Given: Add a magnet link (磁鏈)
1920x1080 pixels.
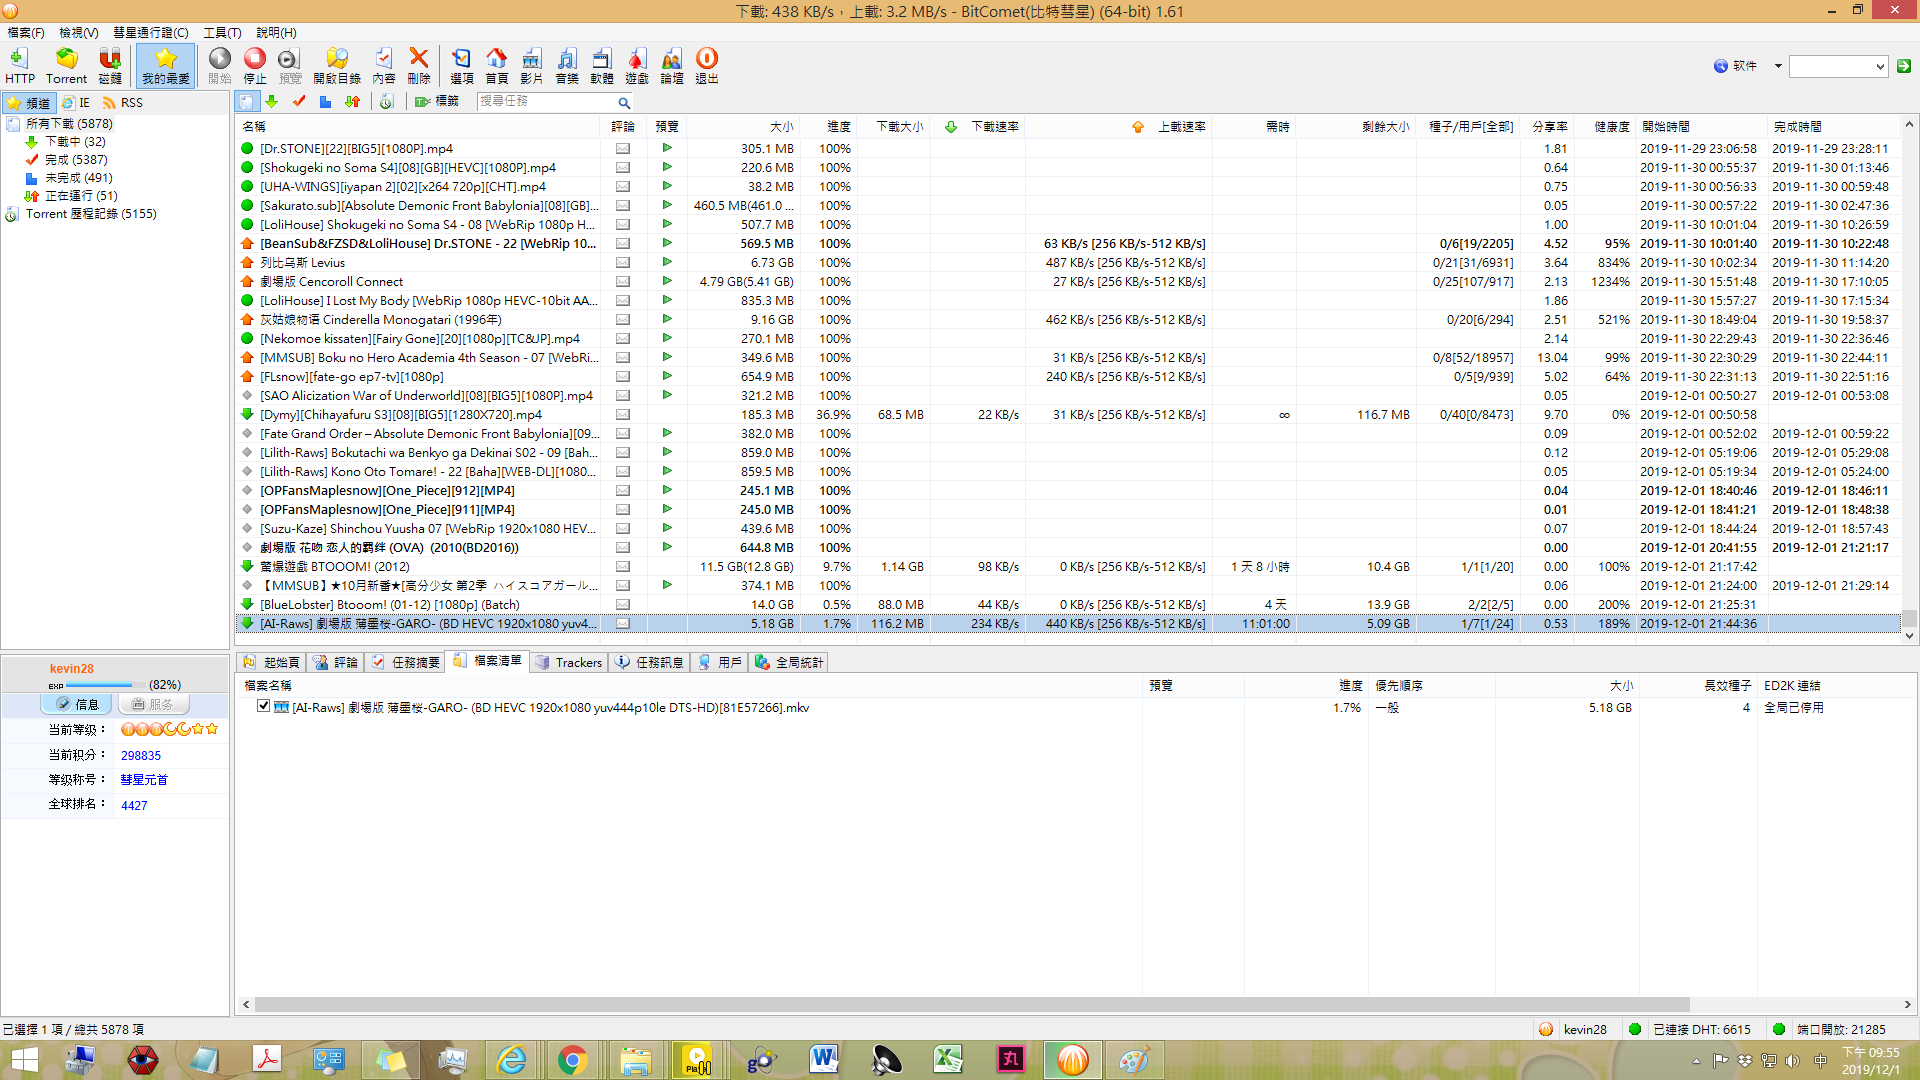Looking at the screenshot, I should pyautogui.click(x=110, y=65).
